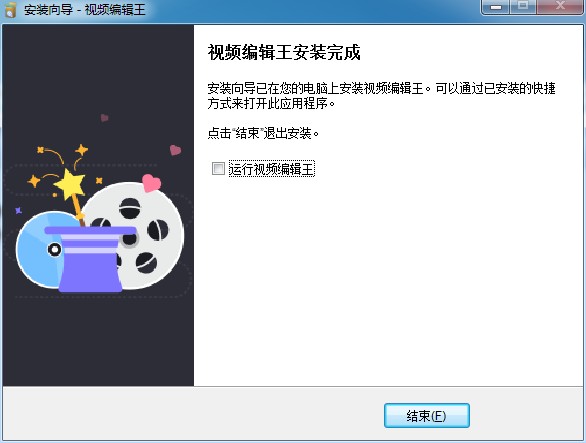
Task: Click the small purple sparkle beside the disc
Action: [x=18, y=210]
